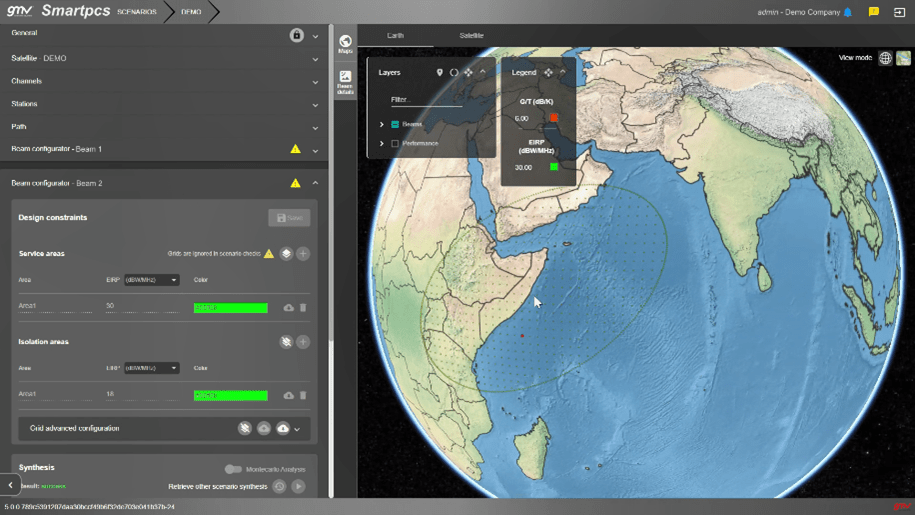Open Service areas Area1 green color swatch
Viewport: 915px width, 515px height.
231,307
